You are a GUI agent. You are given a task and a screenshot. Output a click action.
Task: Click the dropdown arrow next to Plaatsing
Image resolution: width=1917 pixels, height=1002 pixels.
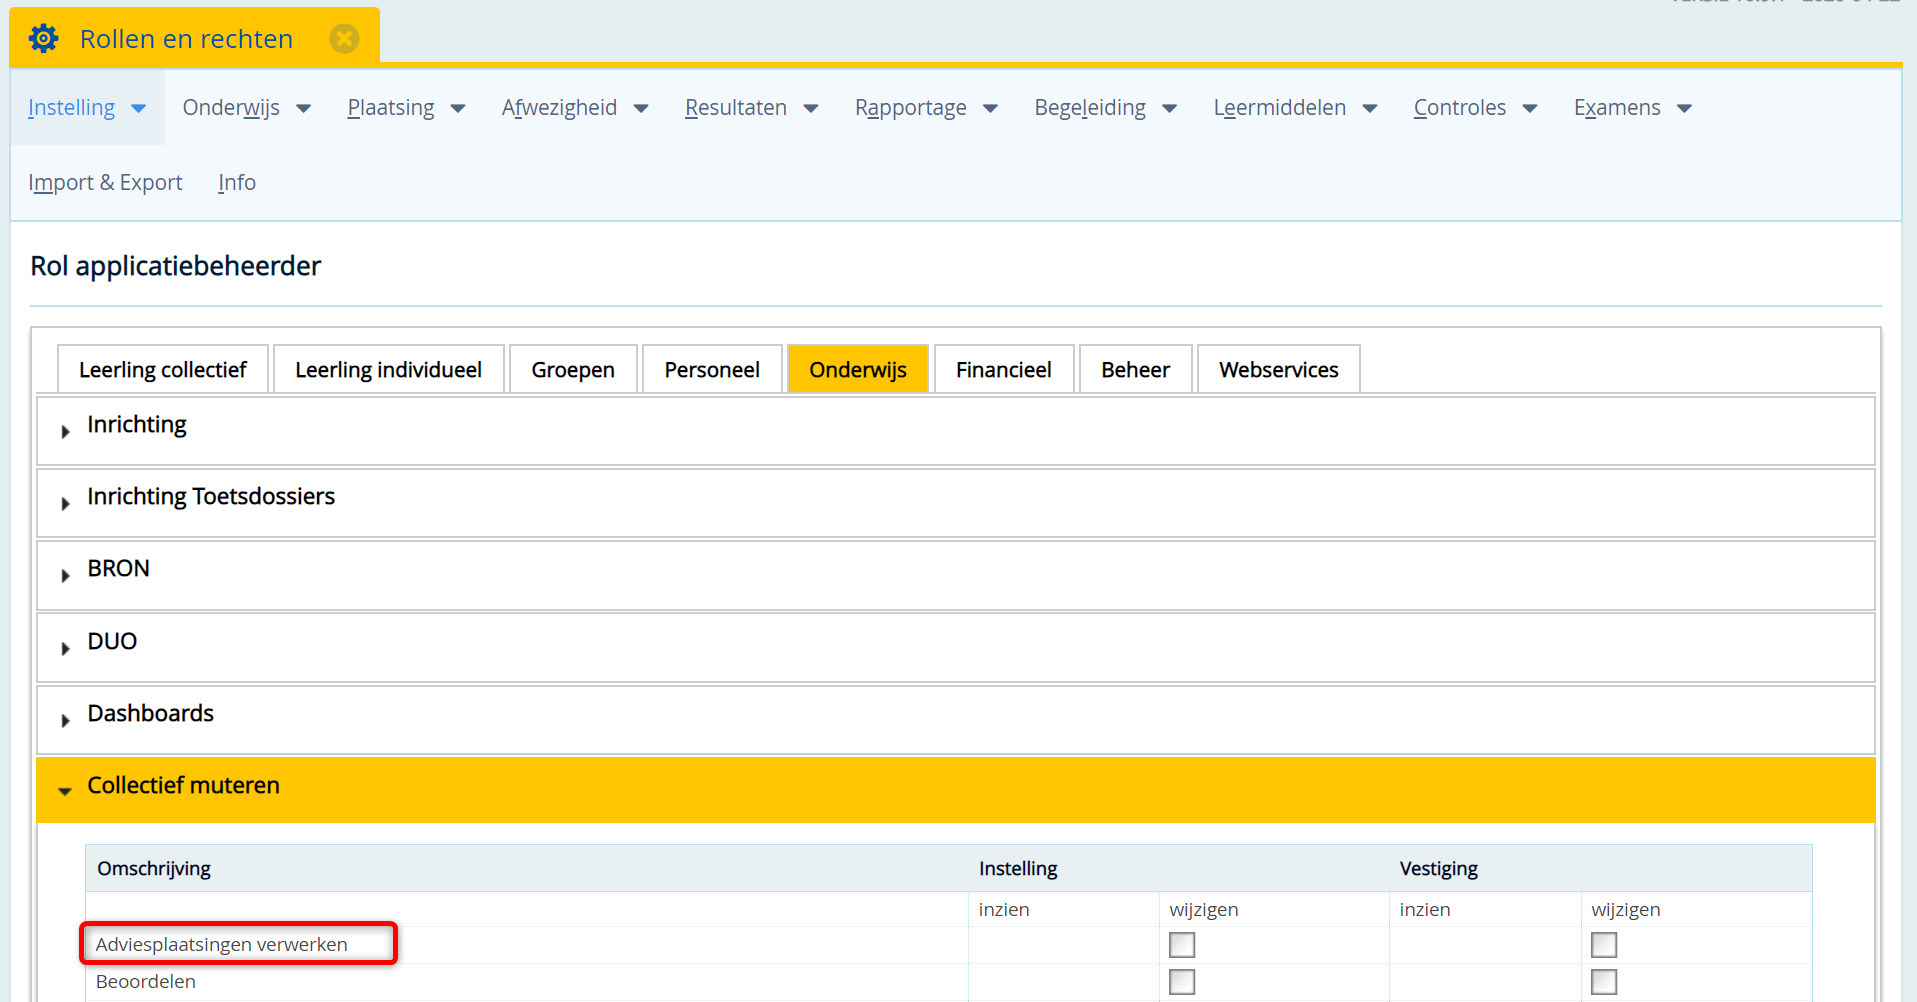(x=458, y=109)
